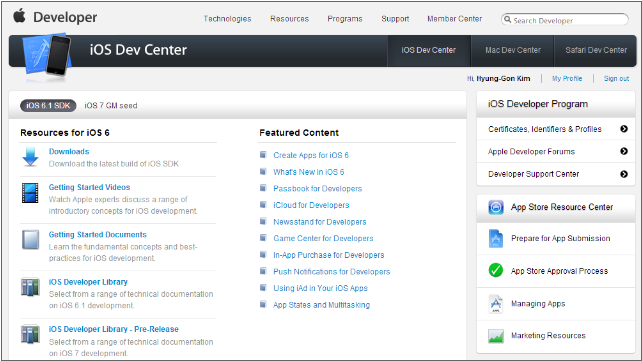This screenshot has height=361, width=642.
Task: Open Developer Support Center arrow
Action: 624,174
